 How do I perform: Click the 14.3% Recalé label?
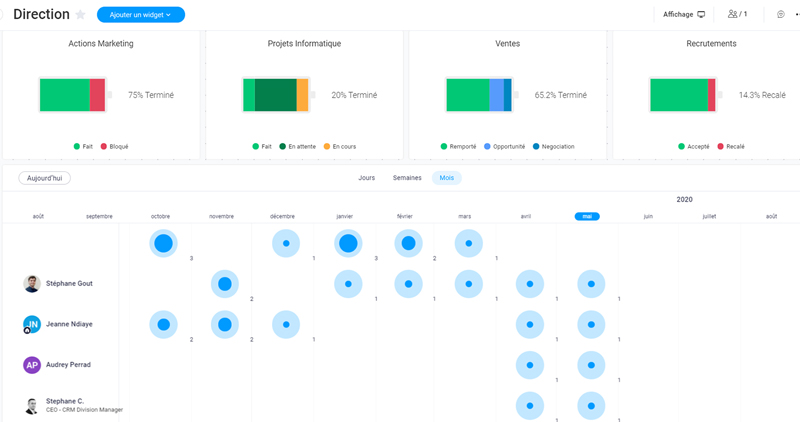(762, 95)
